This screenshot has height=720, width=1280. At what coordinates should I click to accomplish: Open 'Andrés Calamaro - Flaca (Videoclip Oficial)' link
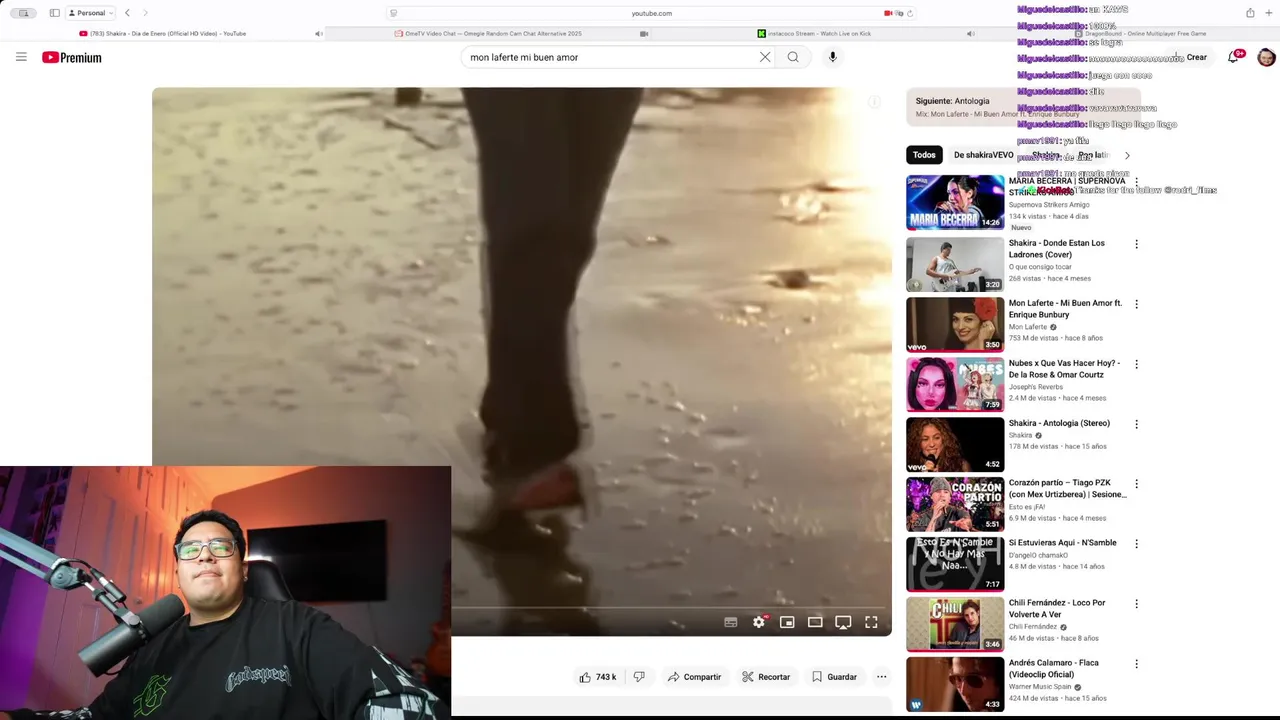(x=1056, y=668)
